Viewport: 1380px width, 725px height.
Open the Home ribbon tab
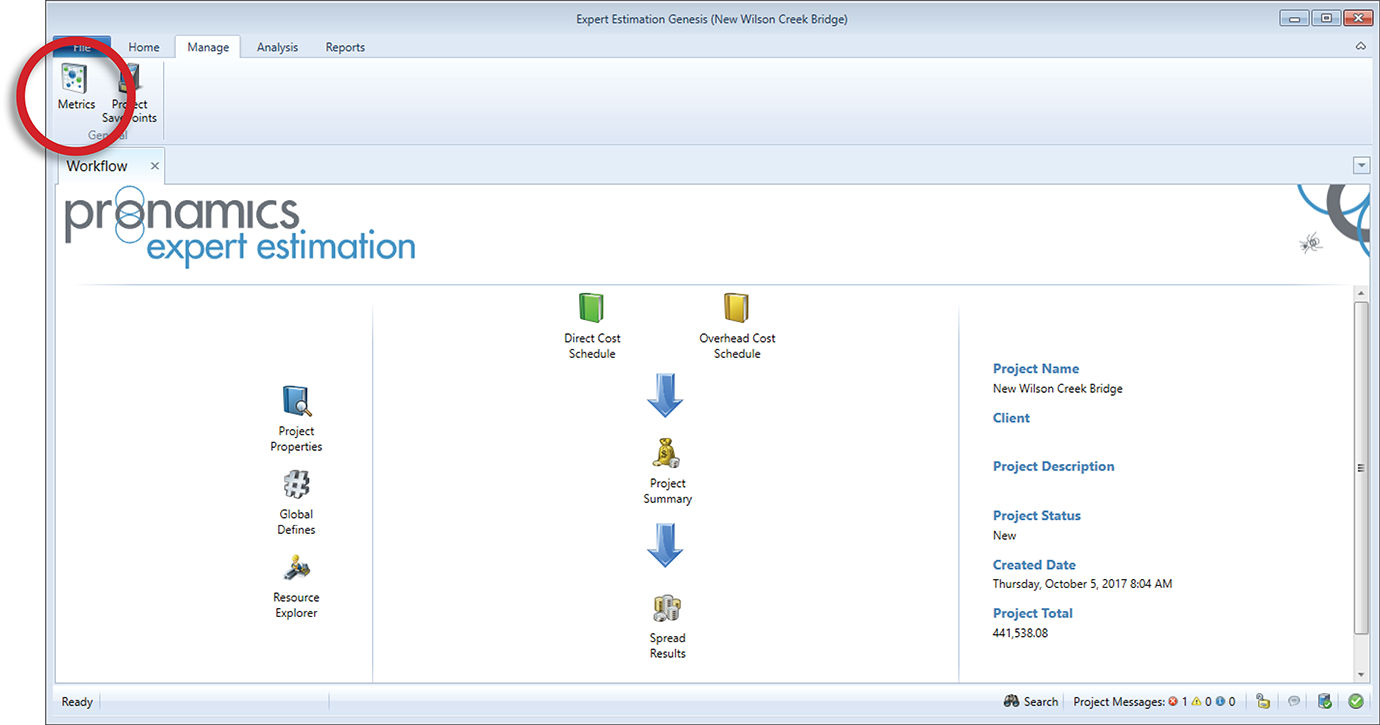click(144, 47)
